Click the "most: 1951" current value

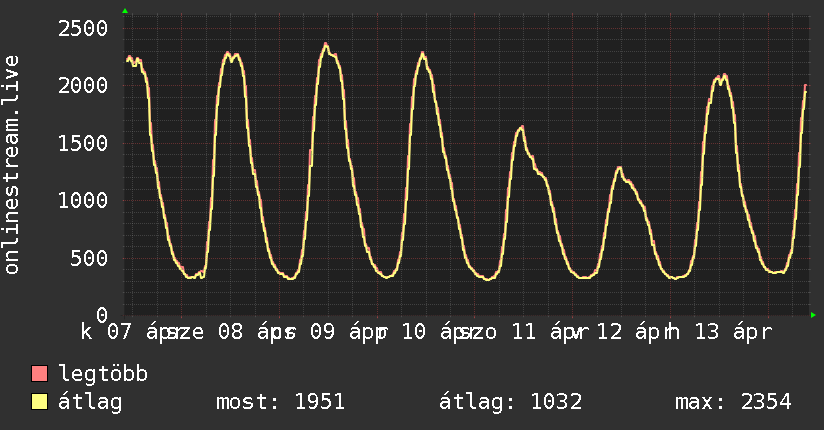point(280,403)
